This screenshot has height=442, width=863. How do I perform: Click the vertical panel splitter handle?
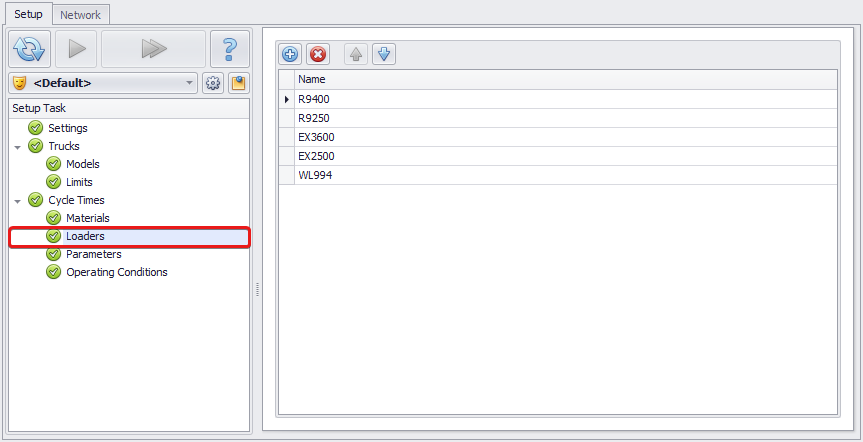(x=257, y=290)
